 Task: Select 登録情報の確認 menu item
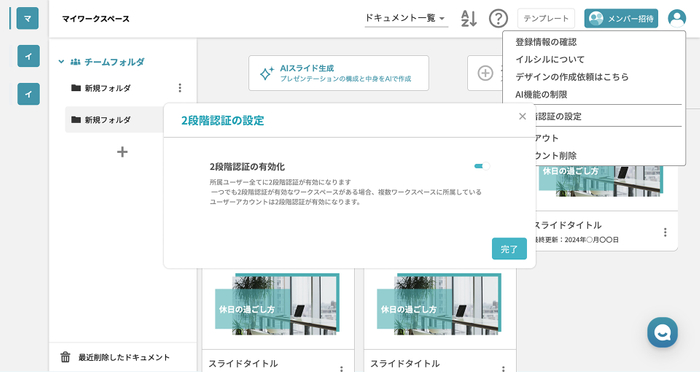pyautogui.click(x=546, y=42)
